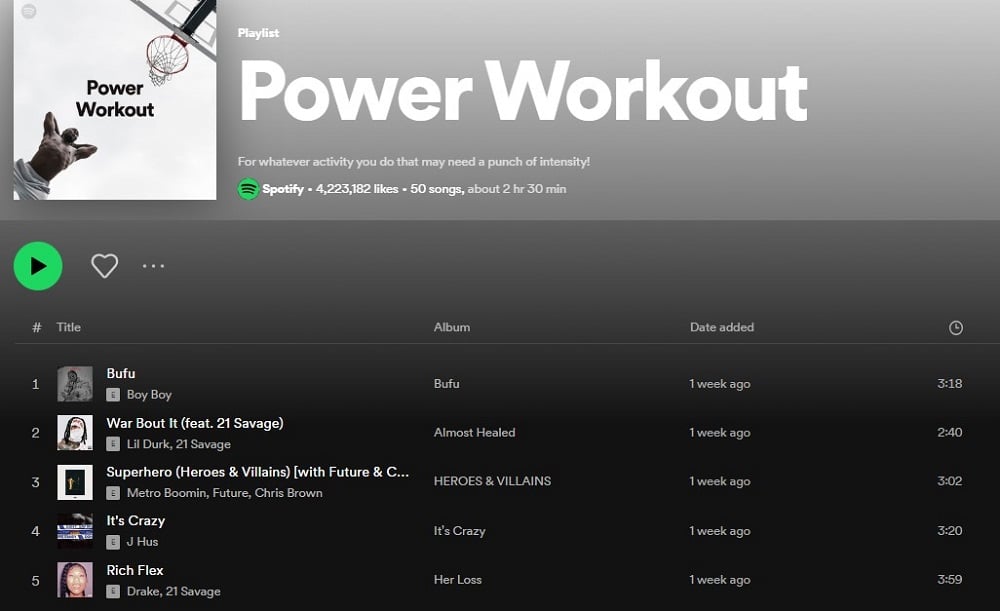The width and height of the screenshot is (1000, 611).
Task: Click the explicit badge beside Lil Durk
Action: 113,444
